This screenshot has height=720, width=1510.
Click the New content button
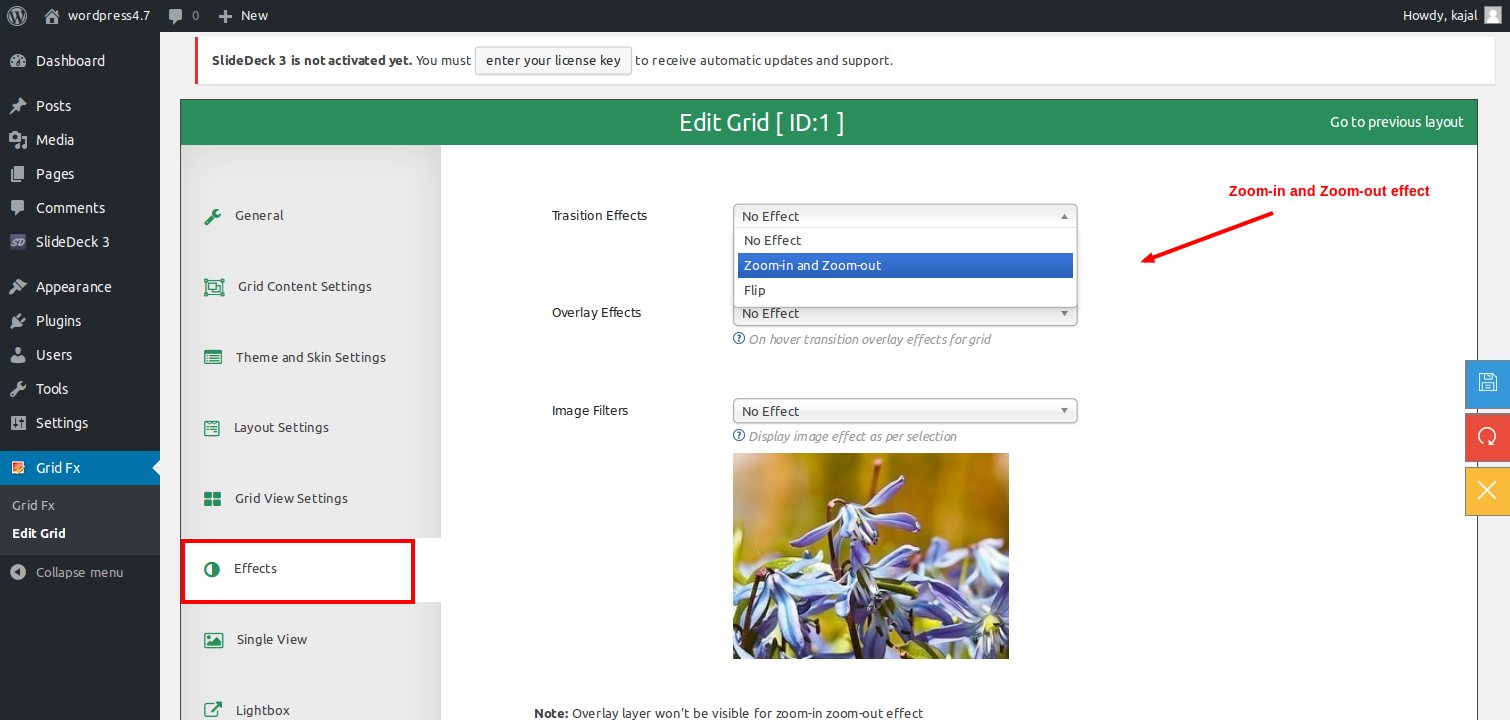[243, 15]
